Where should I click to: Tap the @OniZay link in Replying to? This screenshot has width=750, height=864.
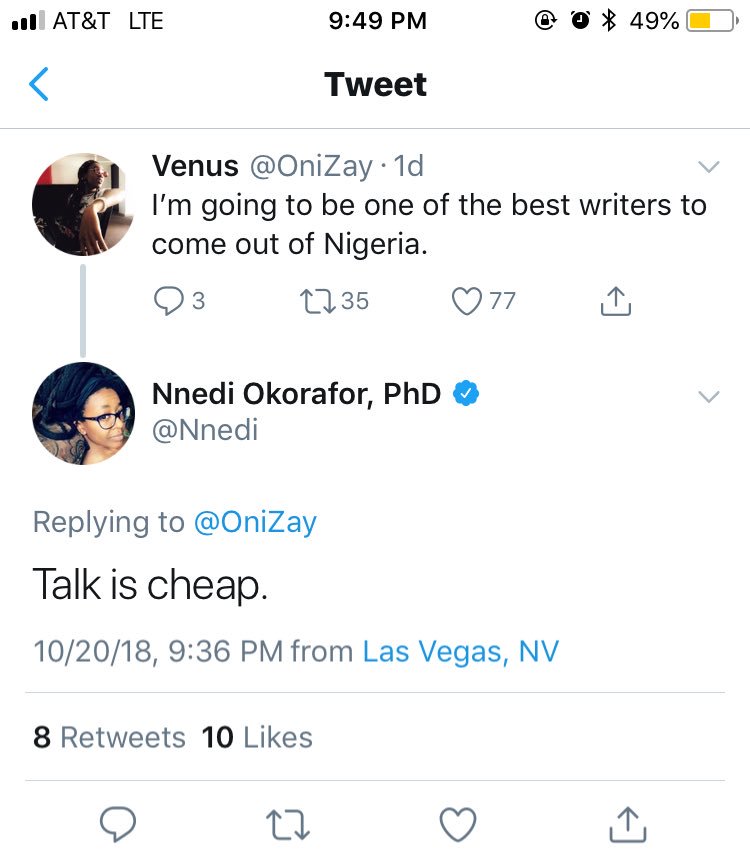point(254,522)
